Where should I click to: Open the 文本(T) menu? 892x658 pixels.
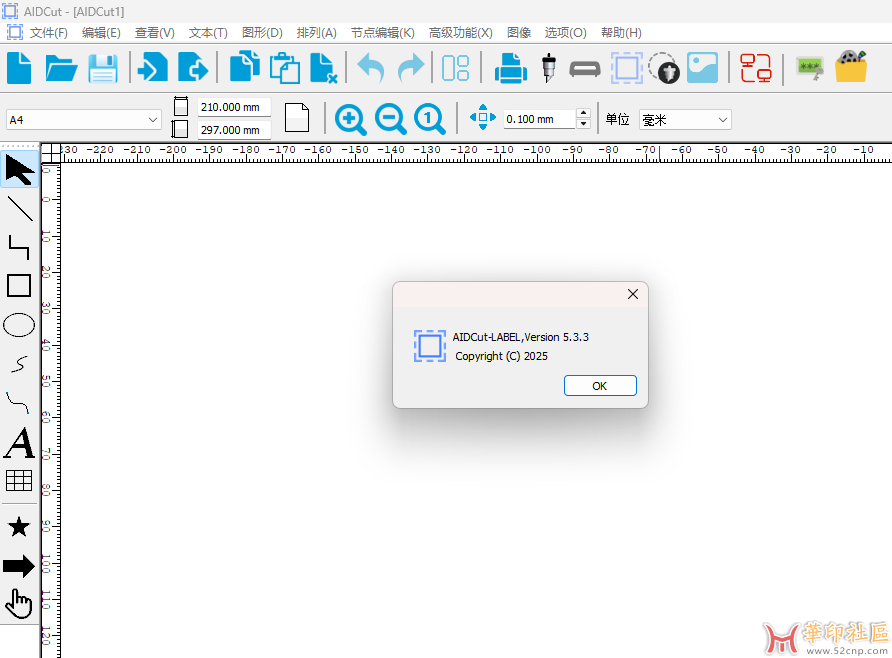208,33
